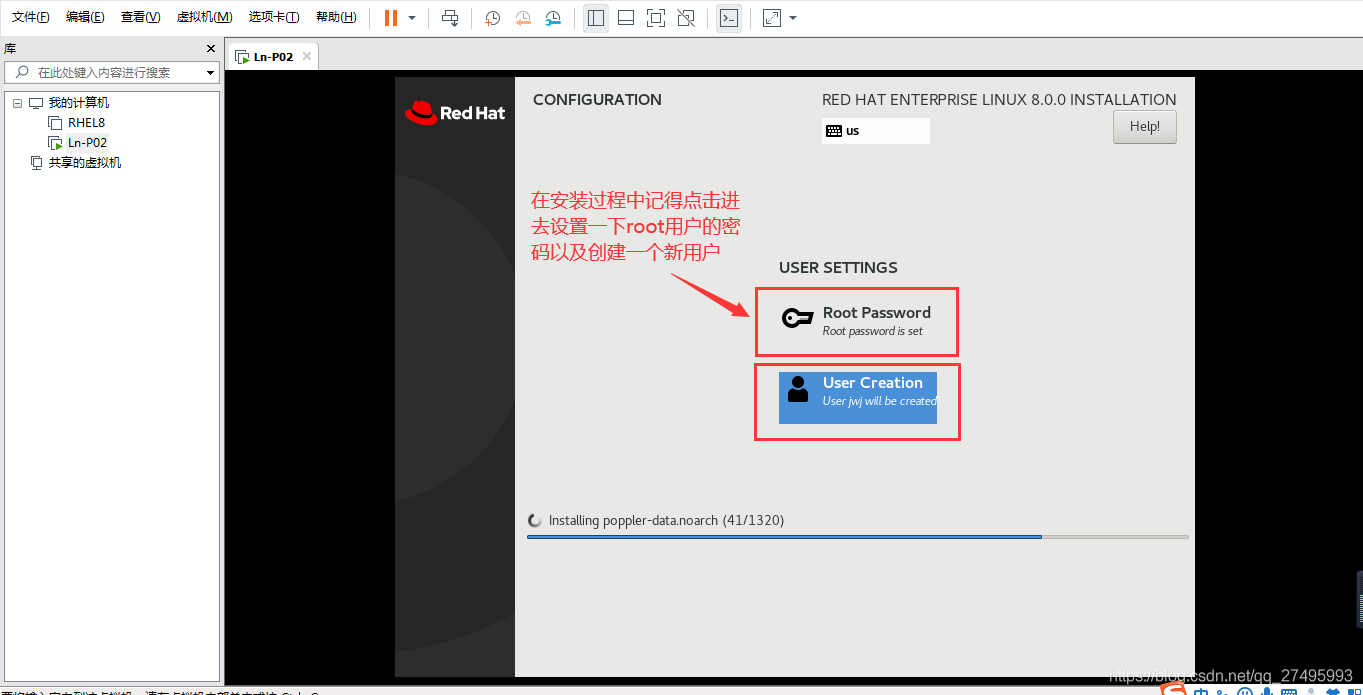The image size is (1363, 695).
Task: Click the Help! button in installer
Action: click(1145, 127)
